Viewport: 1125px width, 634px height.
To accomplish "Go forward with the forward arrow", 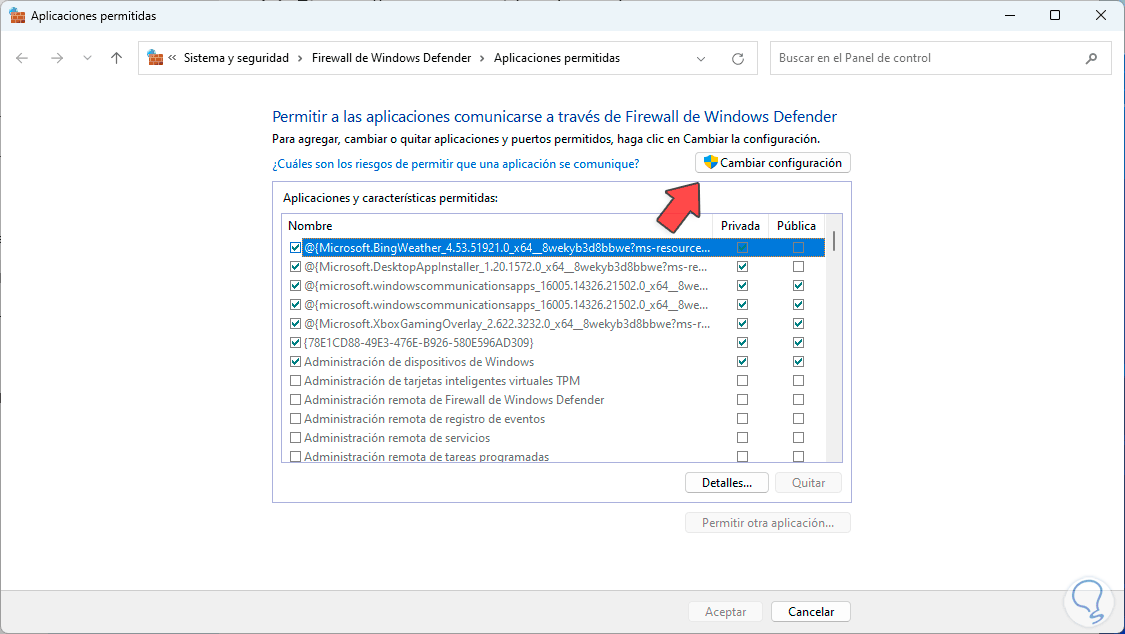I will coord(57,58).
